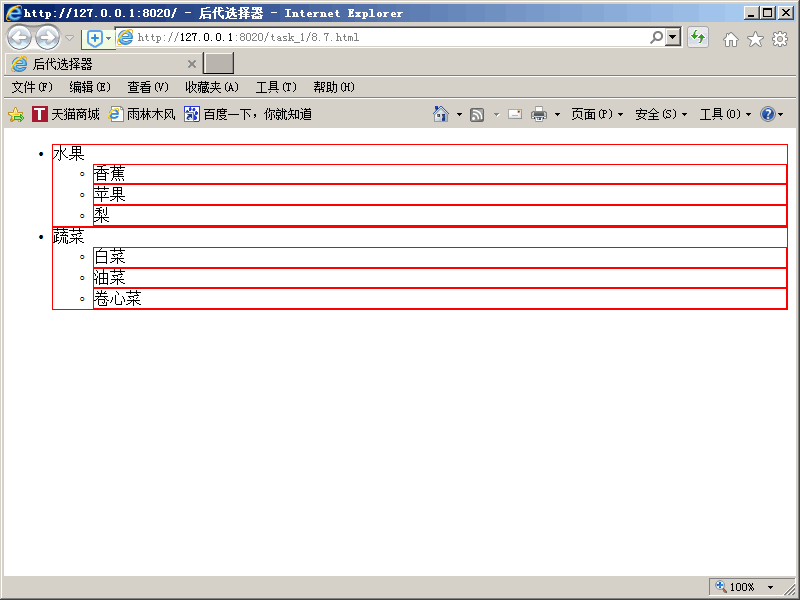Open the address bar autocomplete dropdown

click(673, 37)
